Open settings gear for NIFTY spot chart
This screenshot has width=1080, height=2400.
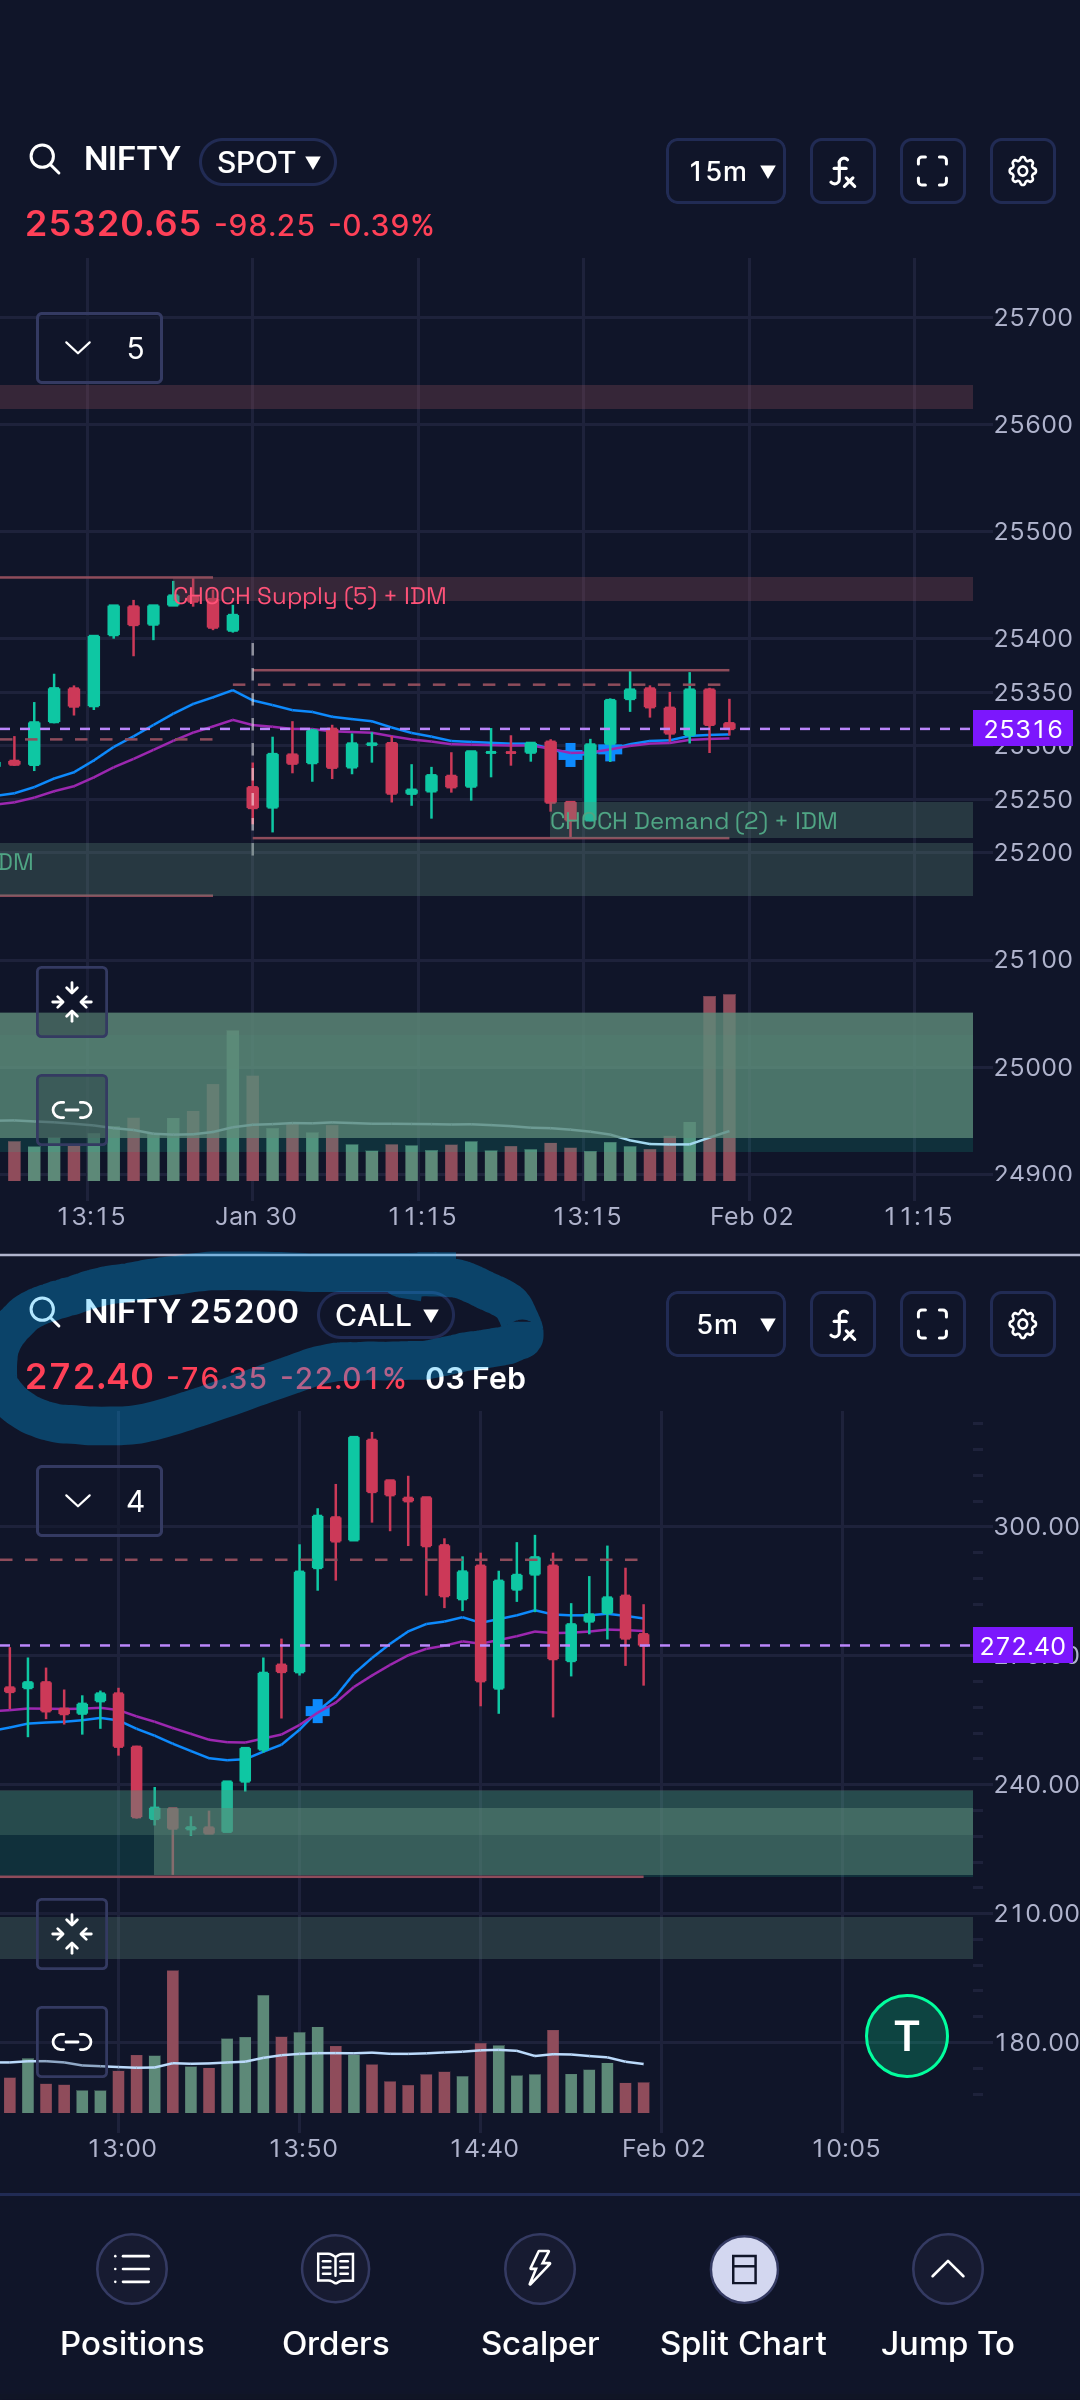tap(1022, 171)
